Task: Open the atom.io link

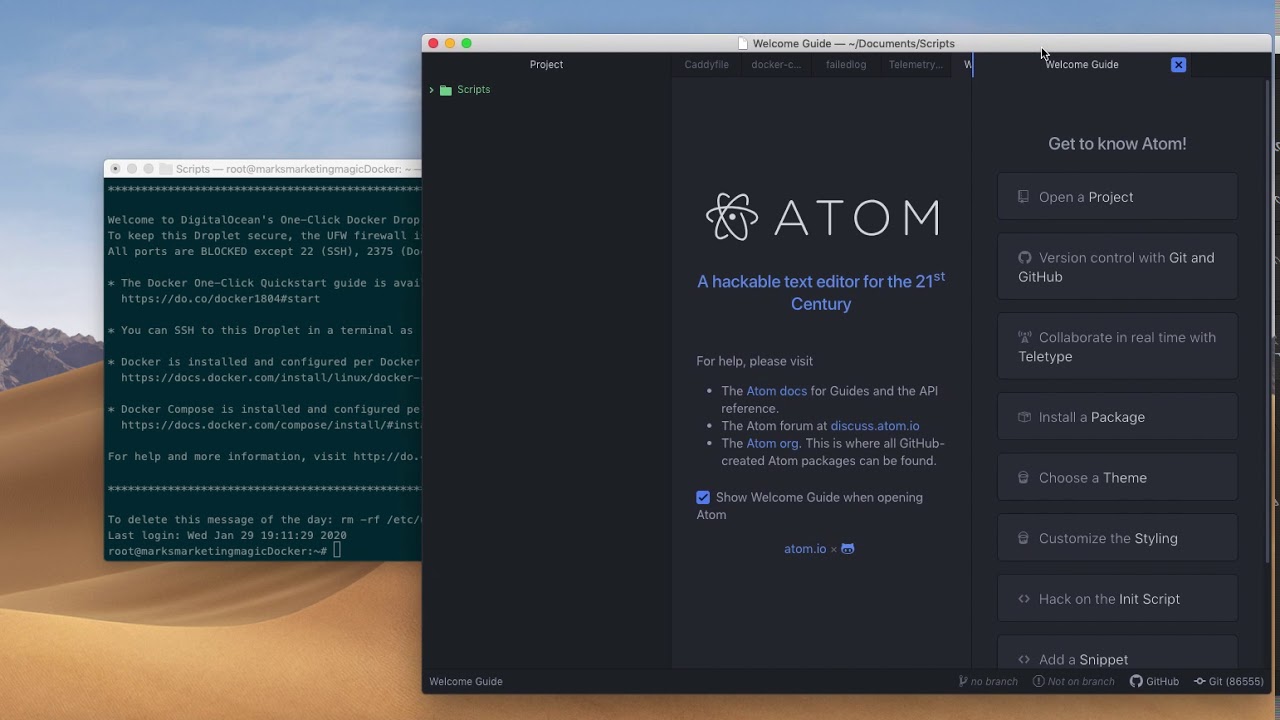Action: pyautogui.click(x=805, y=549)
